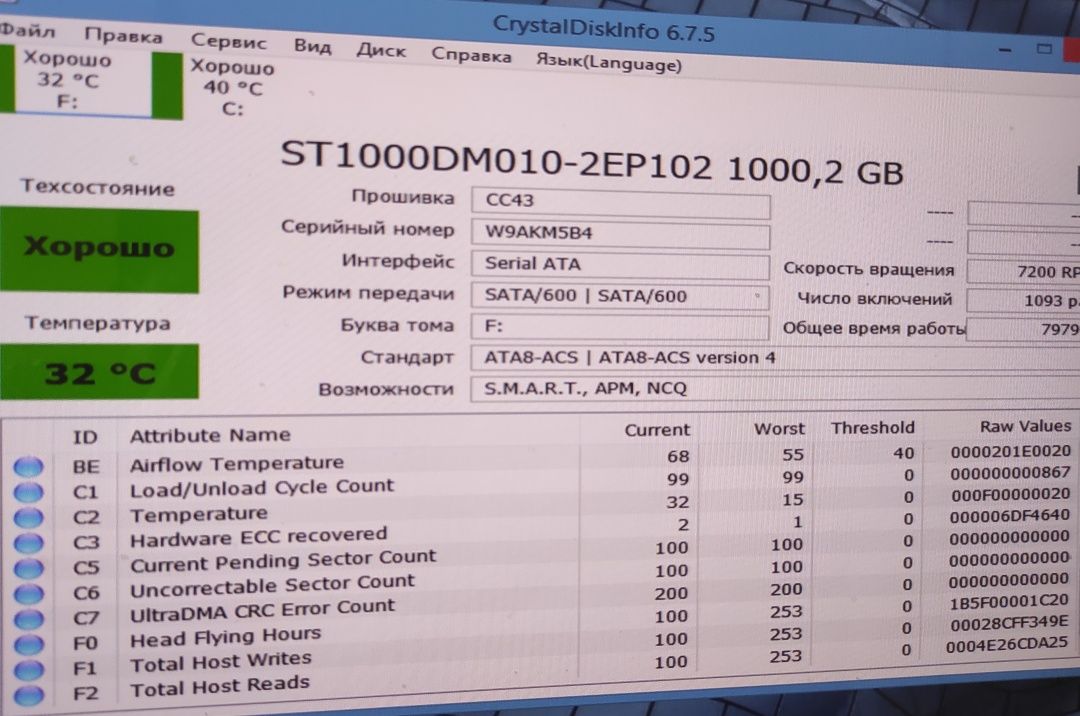Click the Raw Values column header
The height and width of the screenshot is (716, 1080).
click(x=1026, y=426)
